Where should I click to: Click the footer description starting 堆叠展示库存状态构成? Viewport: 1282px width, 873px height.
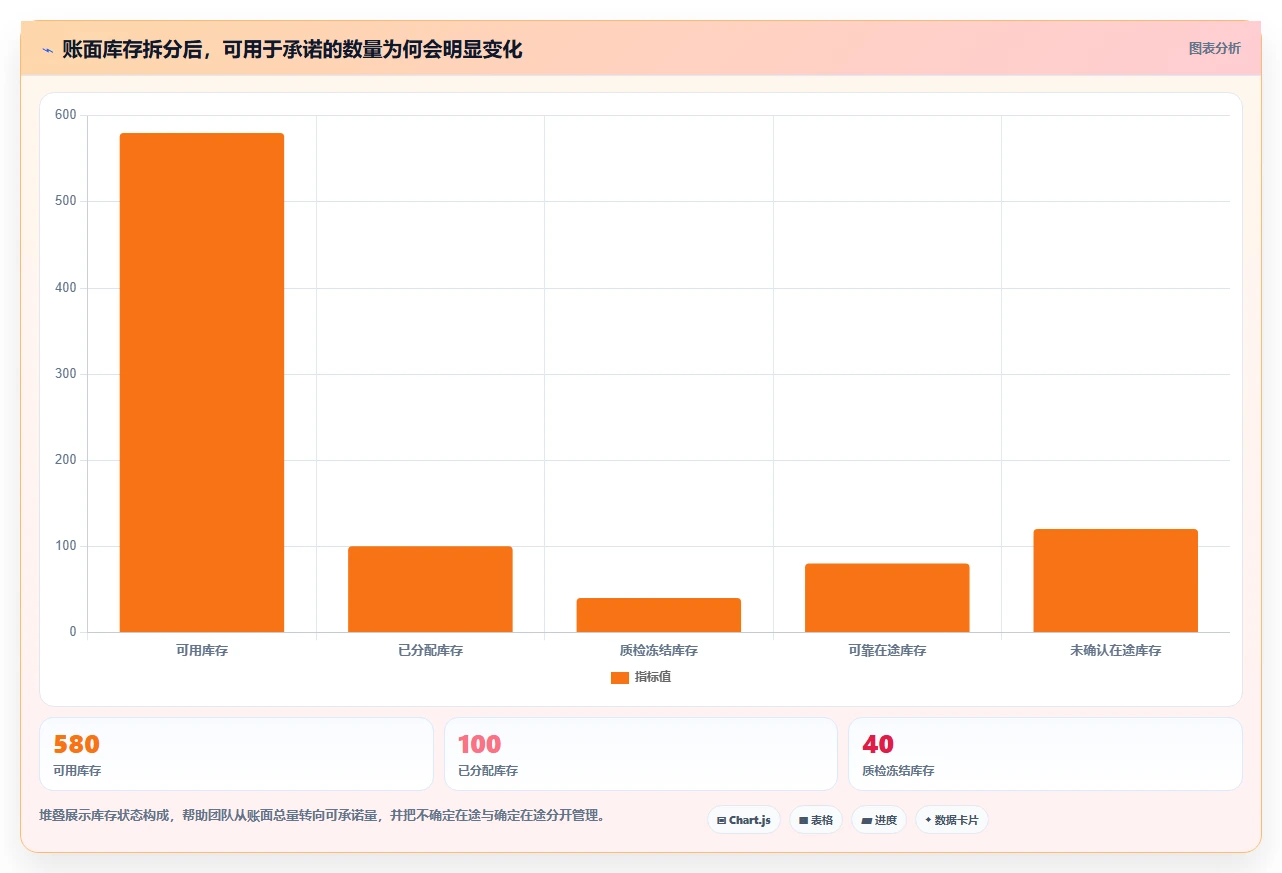pos(322,815)
